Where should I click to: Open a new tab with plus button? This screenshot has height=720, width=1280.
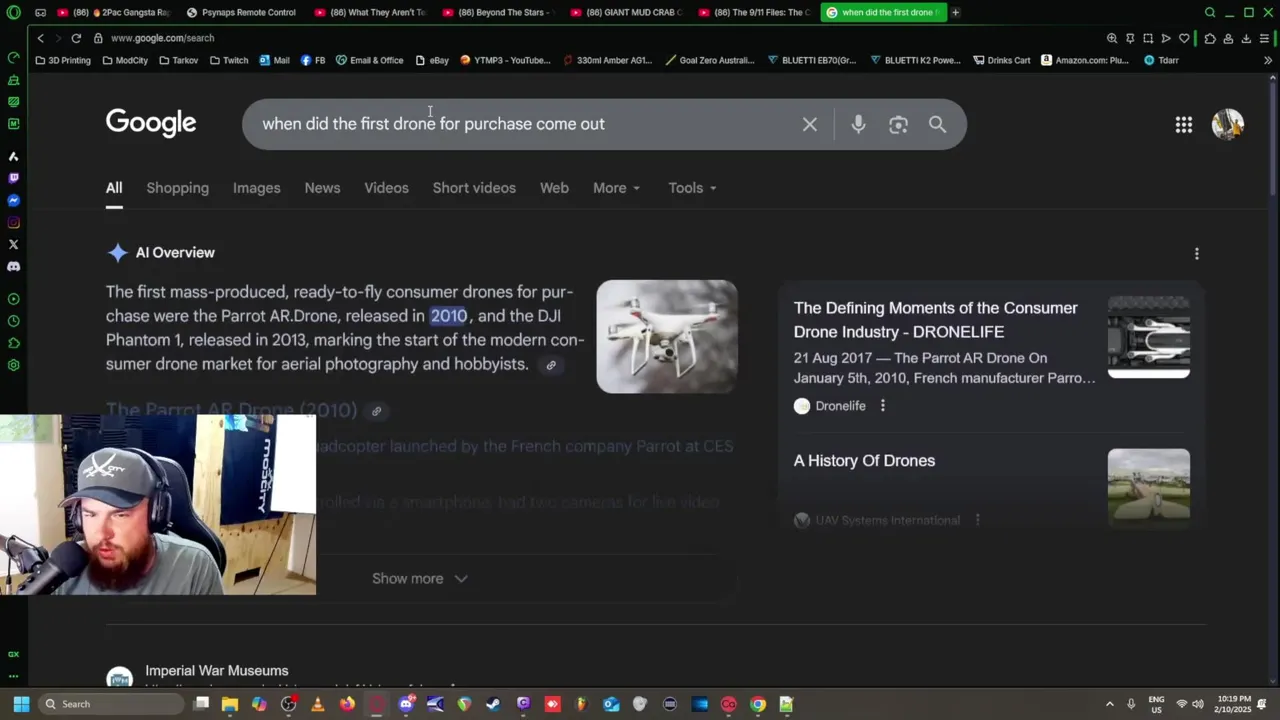955,12
